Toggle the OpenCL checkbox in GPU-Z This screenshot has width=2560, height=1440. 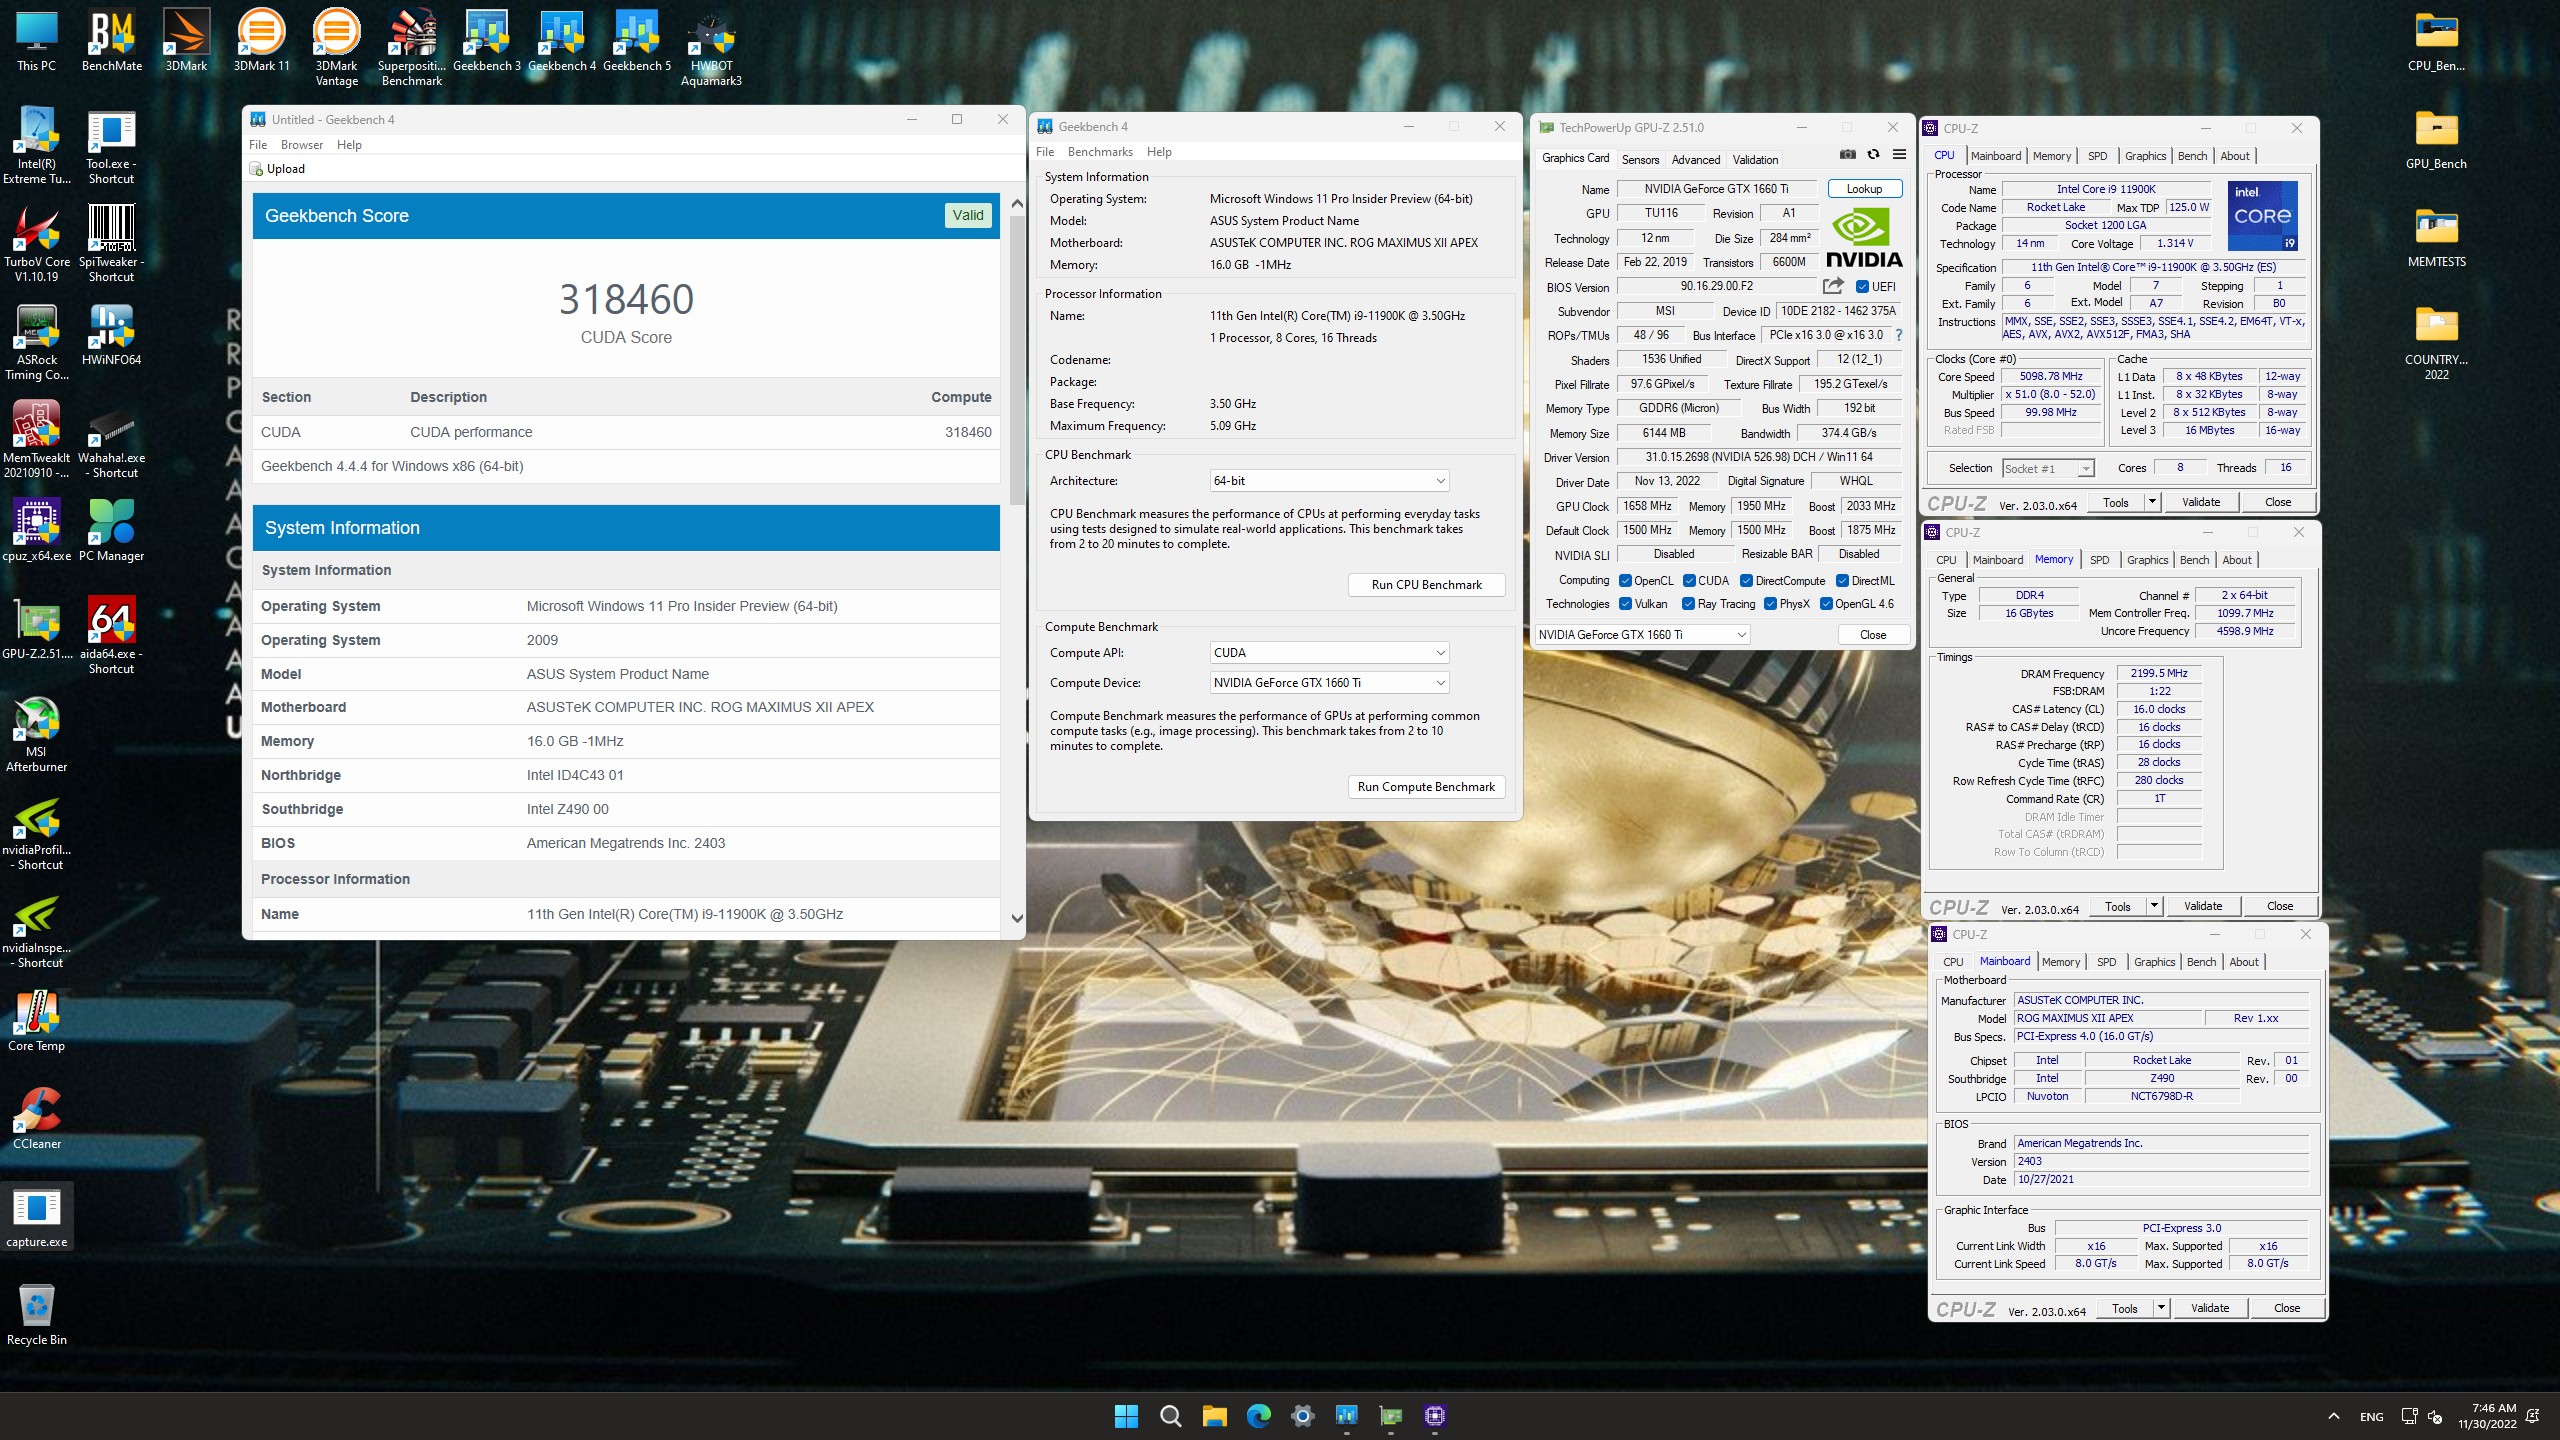tap(1625, 581)
